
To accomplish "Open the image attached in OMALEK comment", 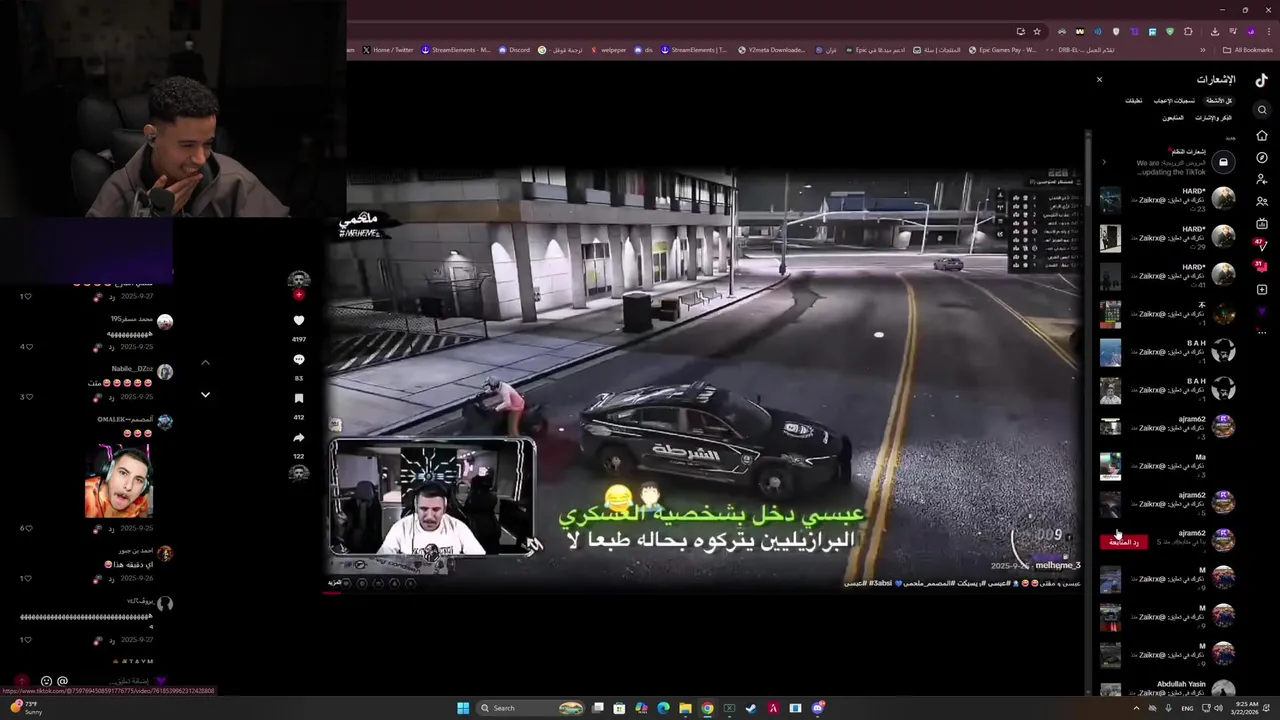I will 118,481.
